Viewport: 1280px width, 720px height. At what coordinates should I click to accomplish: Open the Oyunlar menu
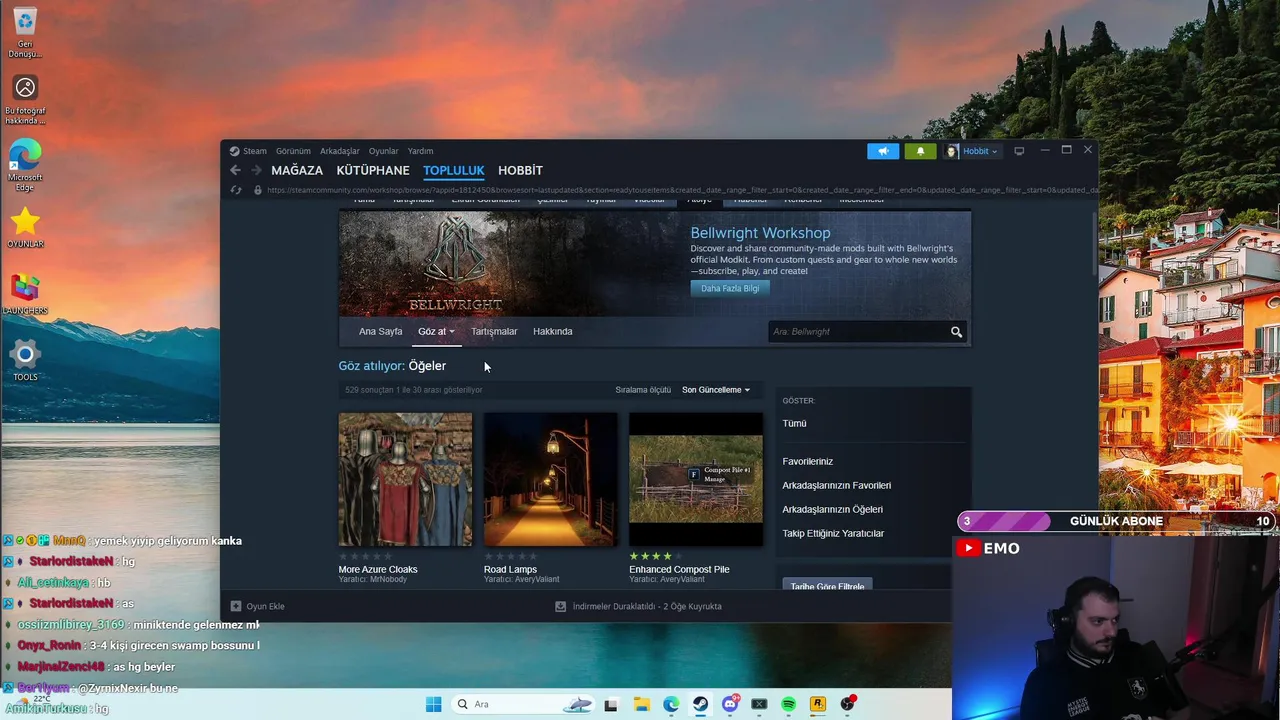pos(383,151)
